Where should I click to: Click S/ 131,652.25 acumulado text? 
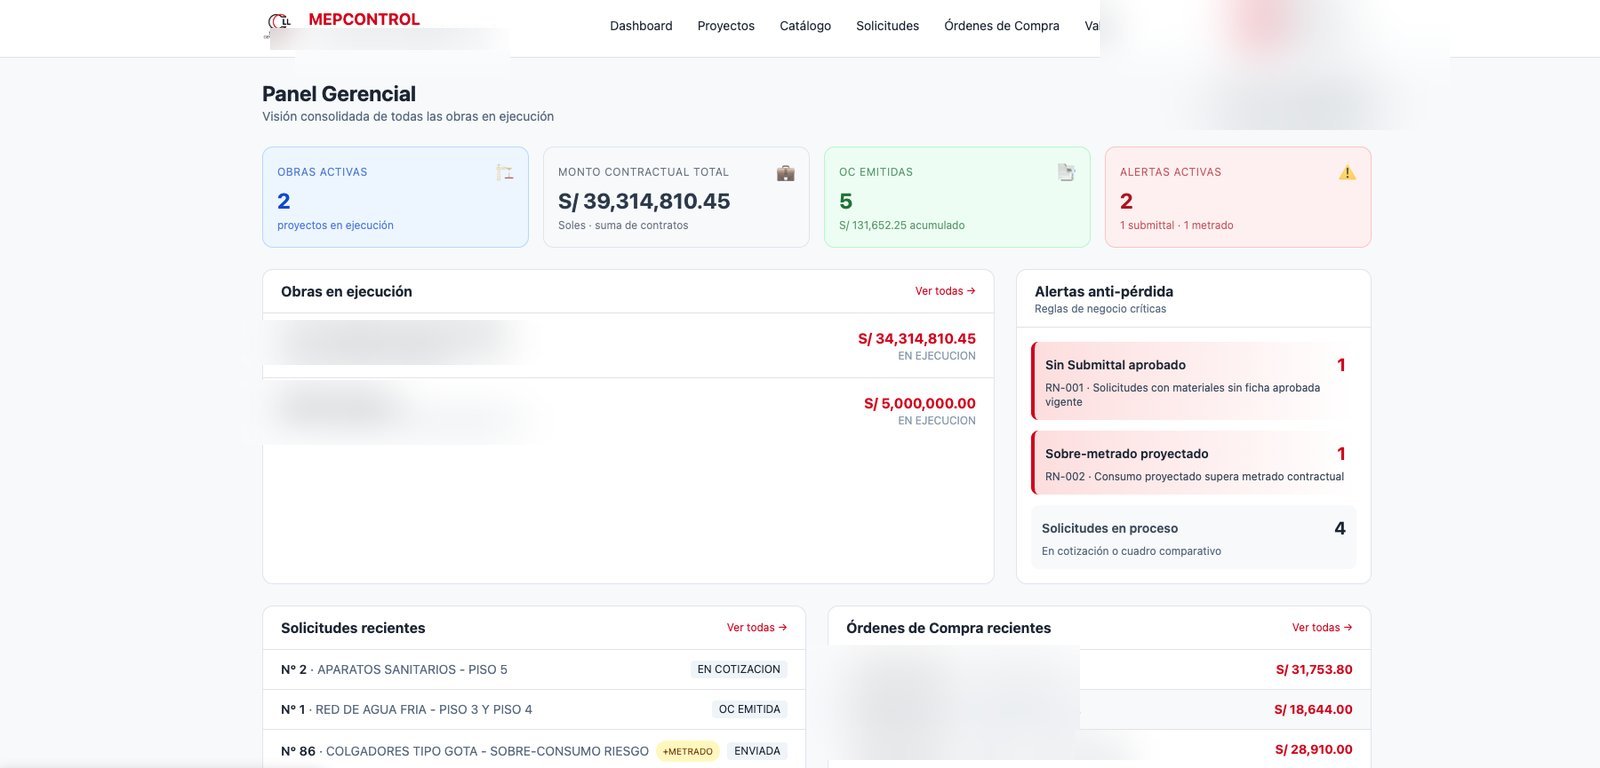[902, 226]
